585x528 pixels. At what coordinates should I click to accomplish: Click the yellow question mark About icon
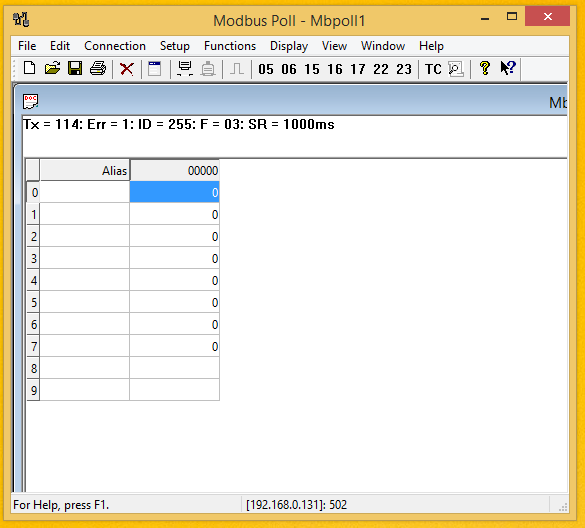tap(485, 68)
